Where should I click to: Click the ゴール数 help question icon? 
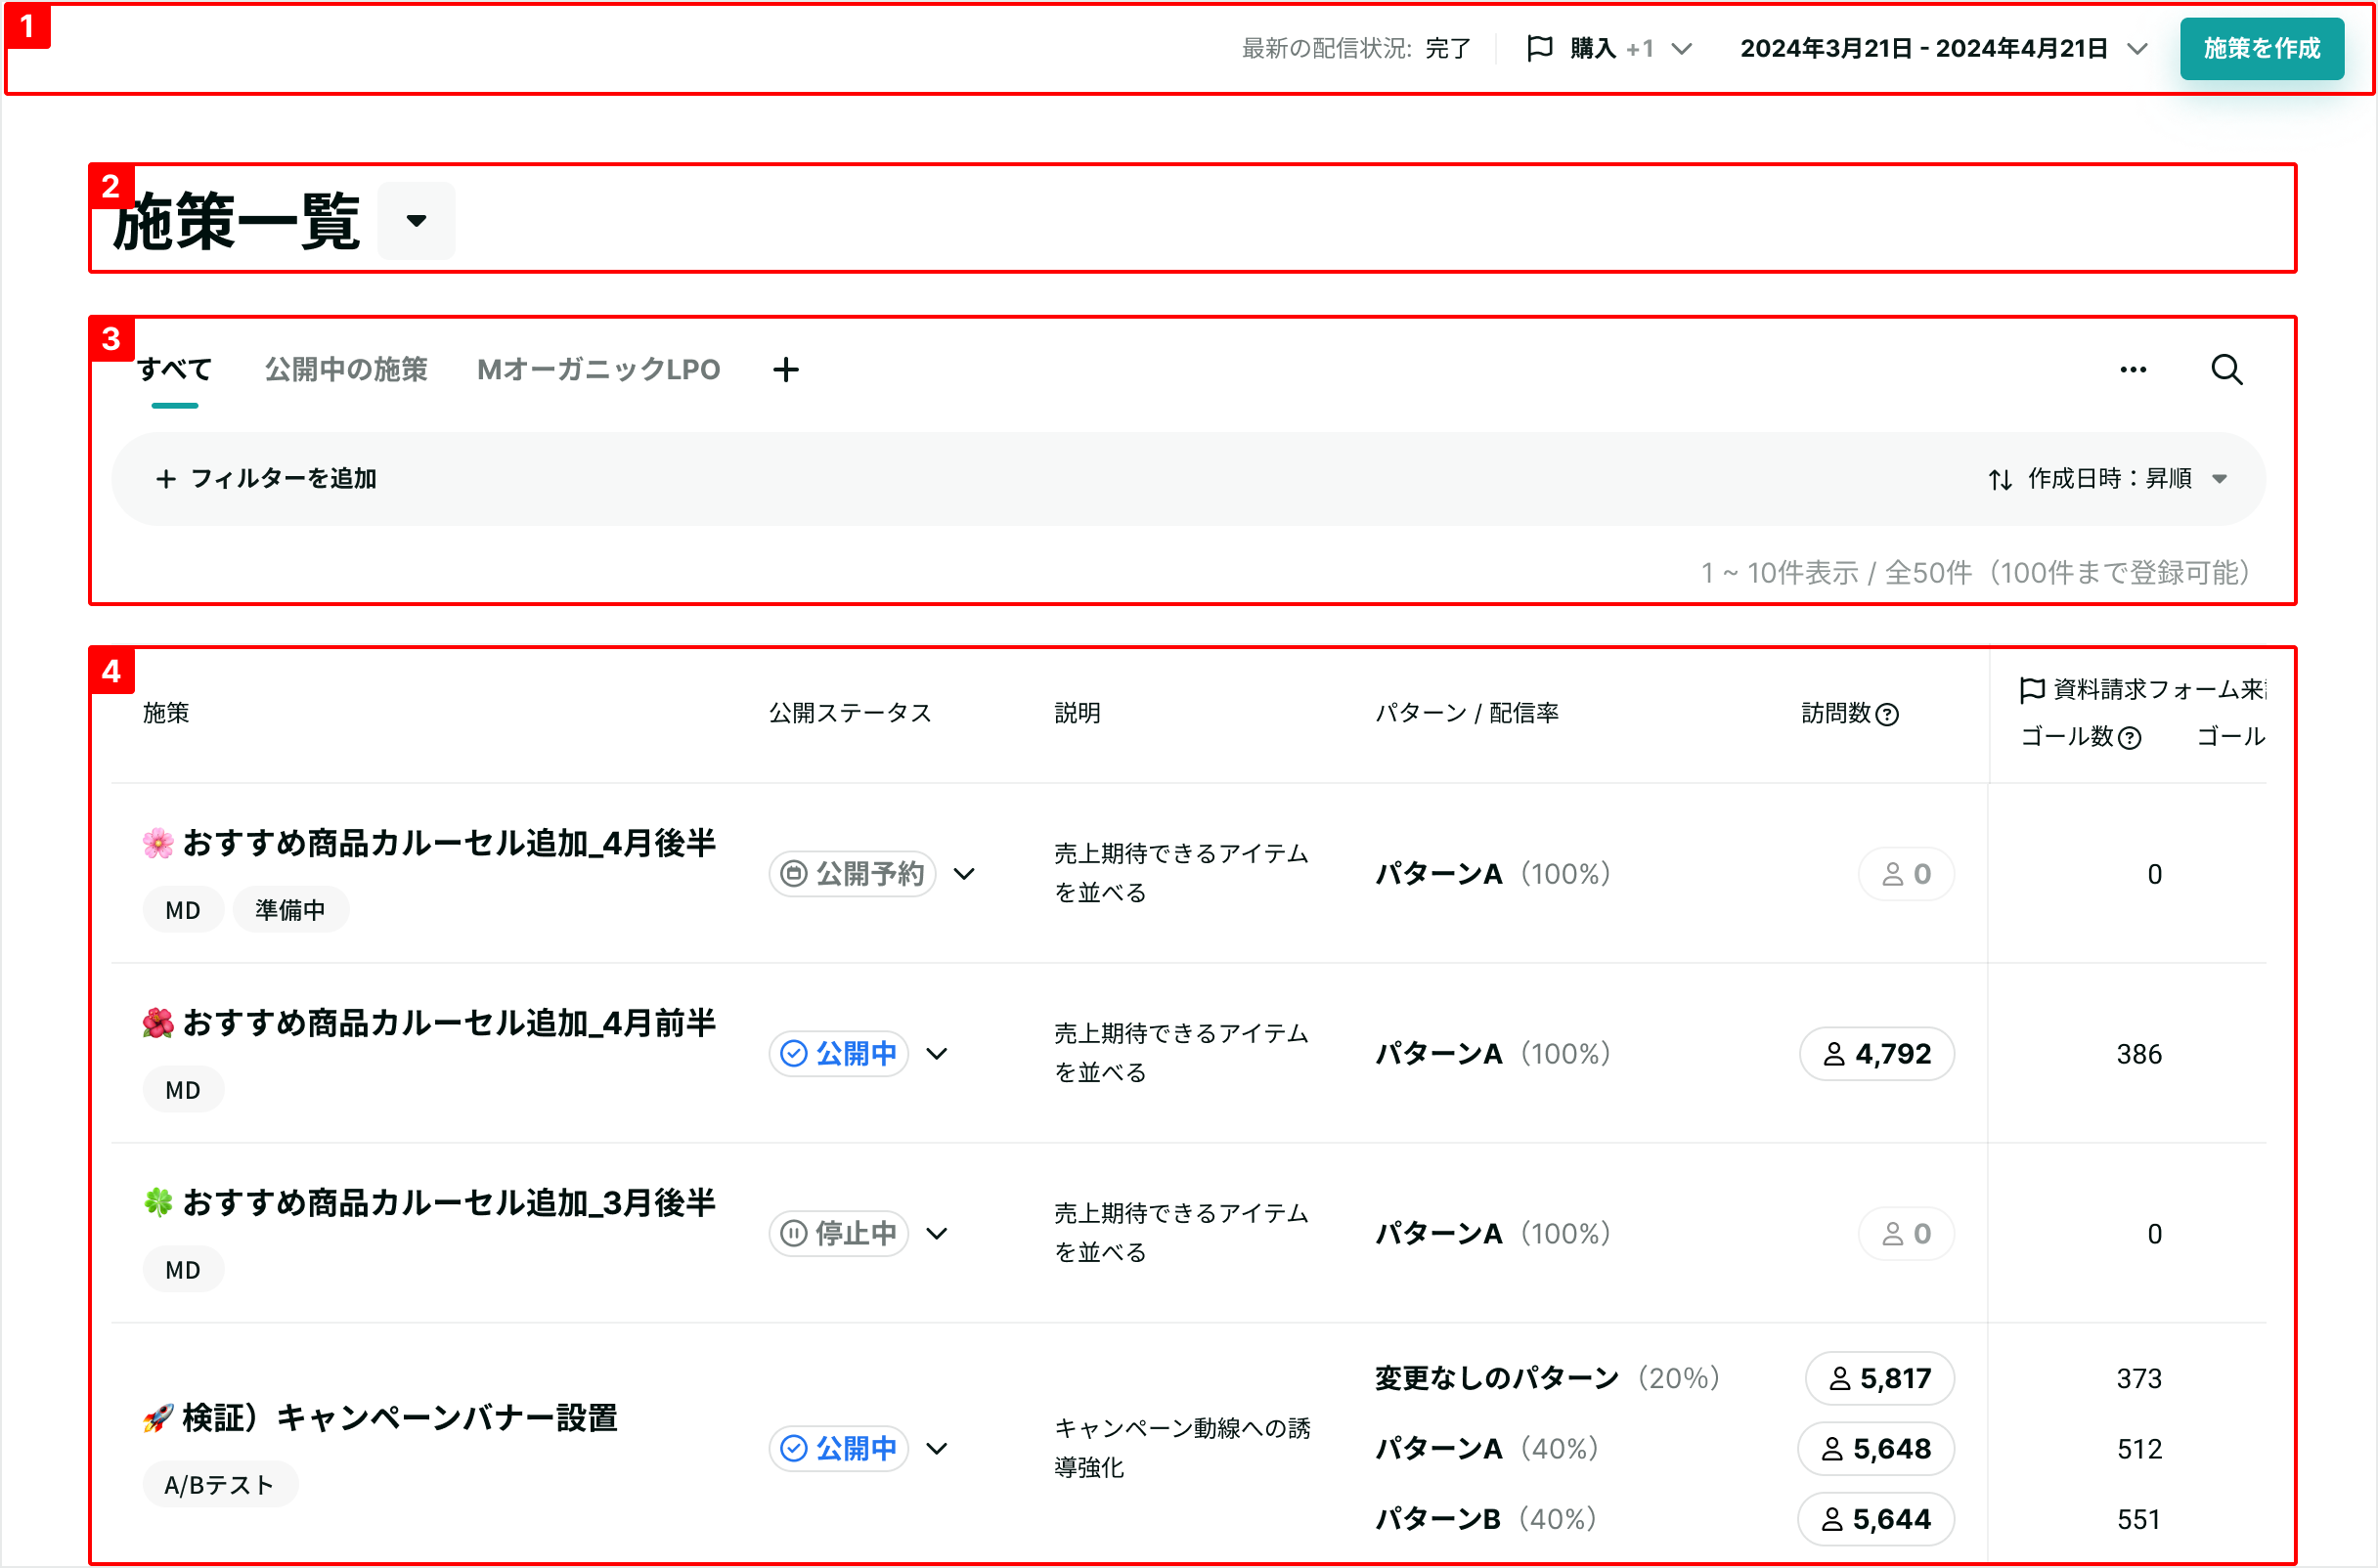pos(2129,738)
